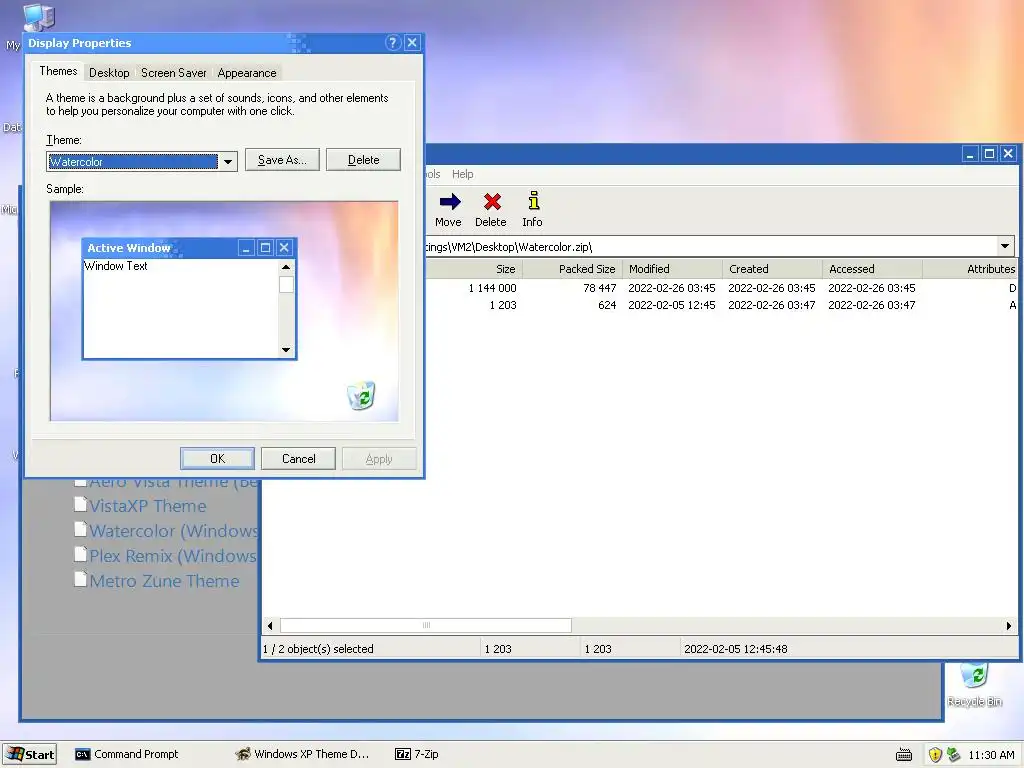
Task: Click the sample window scrollbar up arrow
Action: pos(285,266)
